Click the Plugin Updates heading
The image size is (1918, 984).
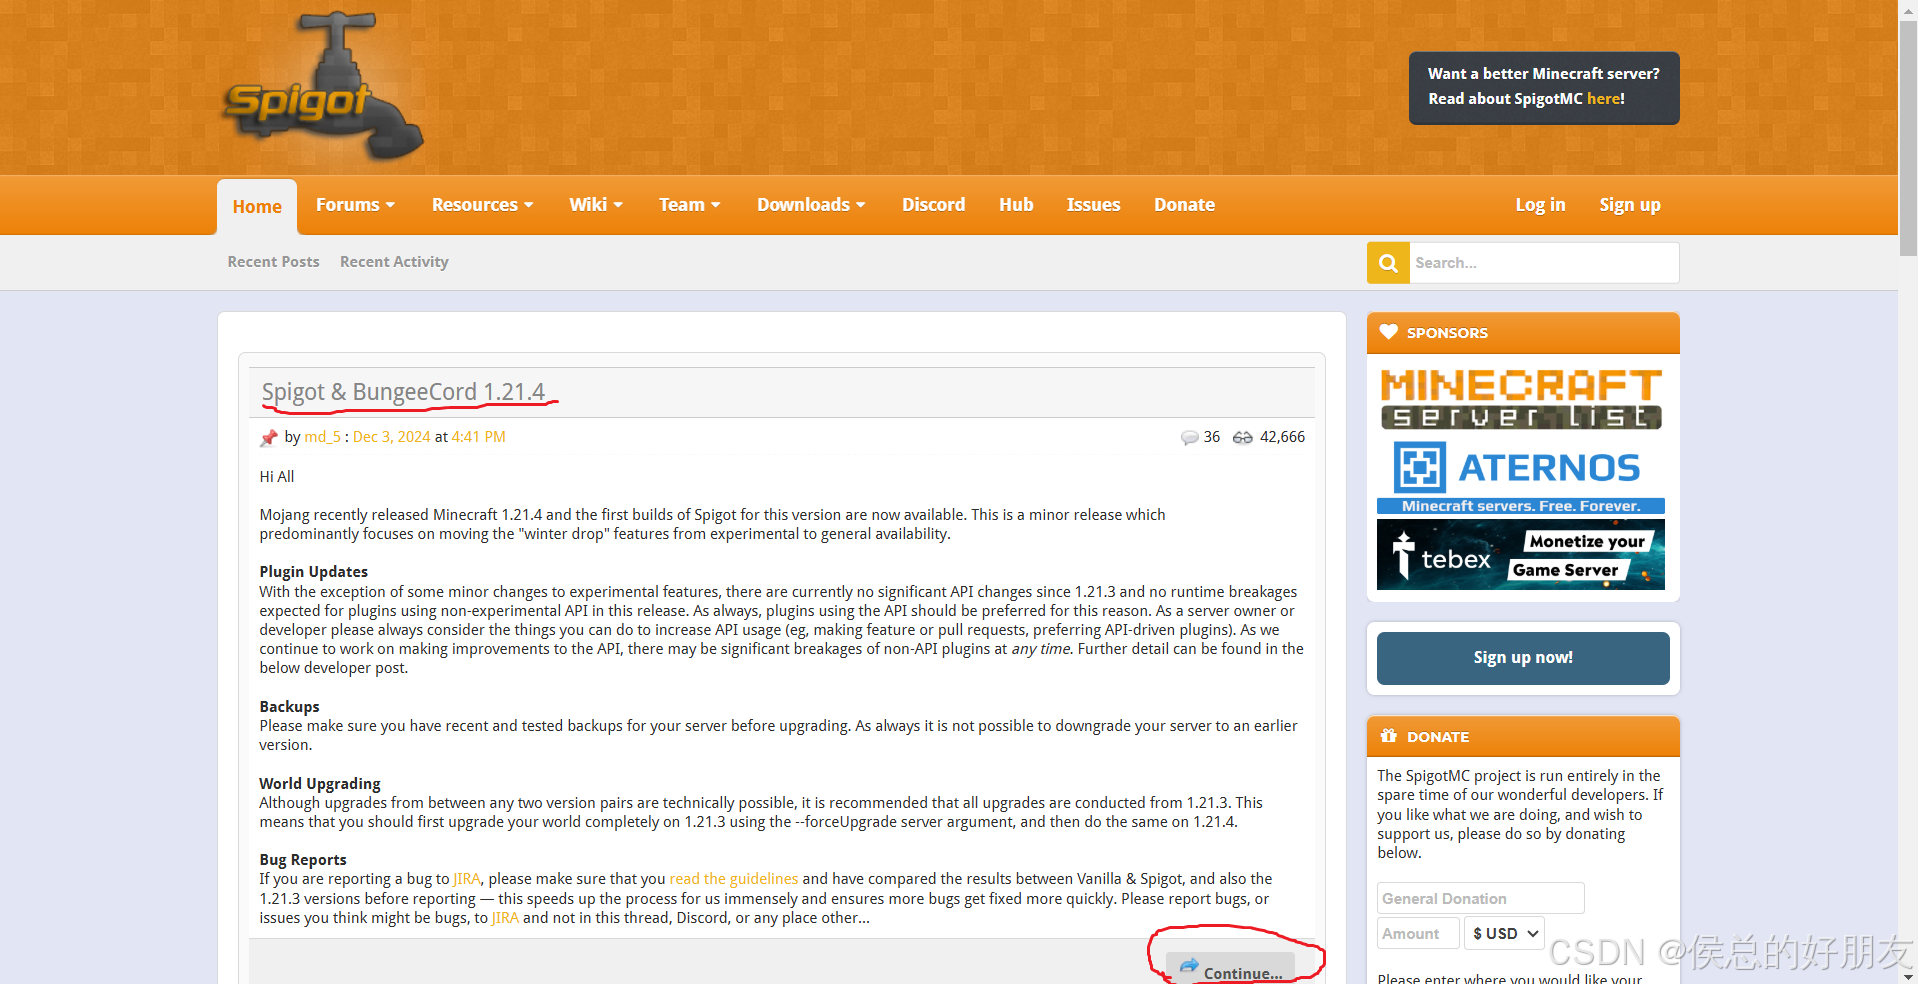313,572
